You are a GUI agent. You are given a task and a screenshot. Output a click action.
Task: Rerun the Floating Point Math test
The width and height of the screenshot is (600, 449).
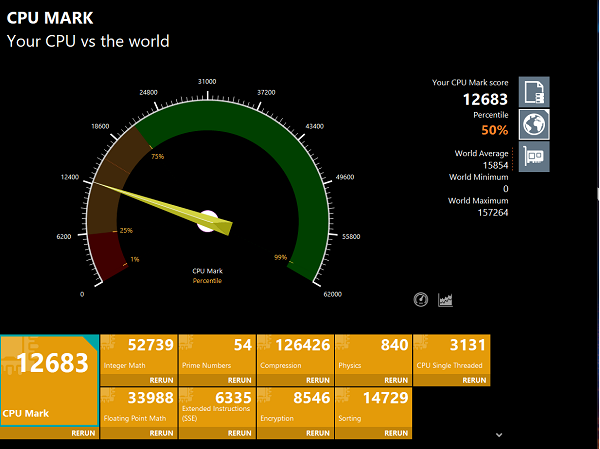(x=161, y=433)
